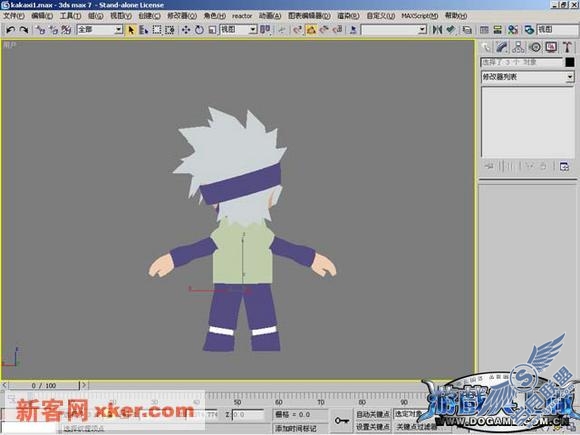Click the 用户 viewport label
Screen dimensions: 580x435
coord(9,45)
